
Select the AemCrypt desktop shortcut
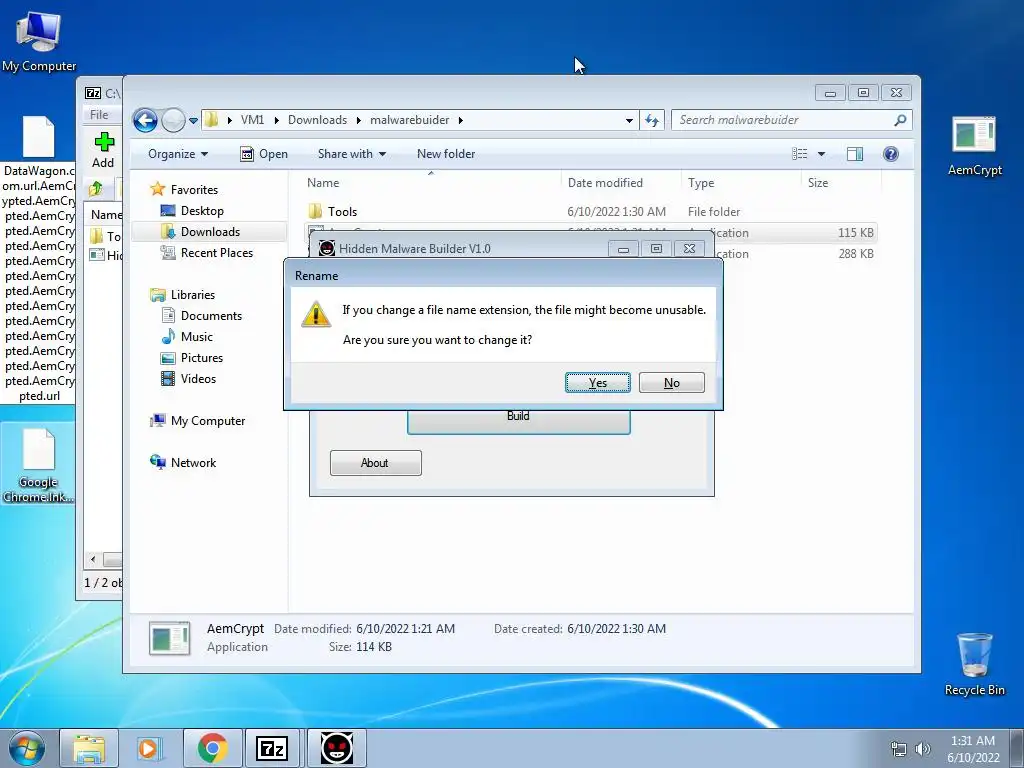point(974,147)
